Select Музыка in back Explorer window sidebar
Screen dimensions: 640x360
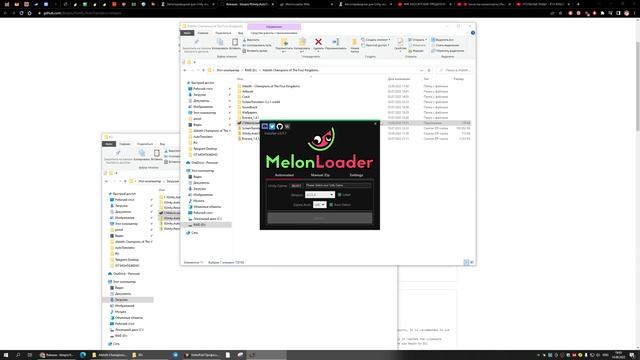pyautogui.click(x=120, y=312)
